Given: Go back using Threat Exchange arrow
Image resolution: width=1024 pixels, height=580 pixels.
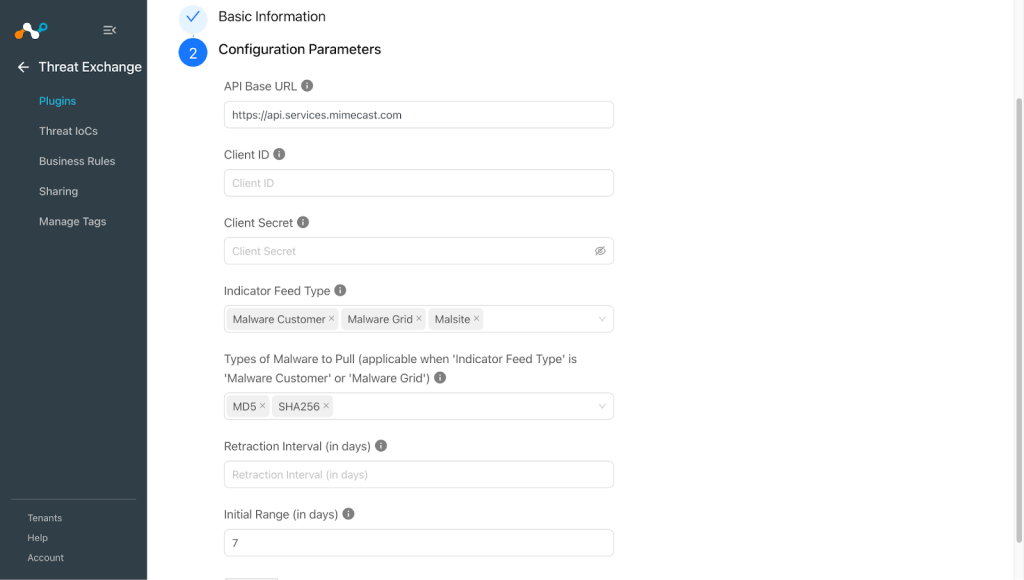Looking at the screenshot, I should [24, 67].
